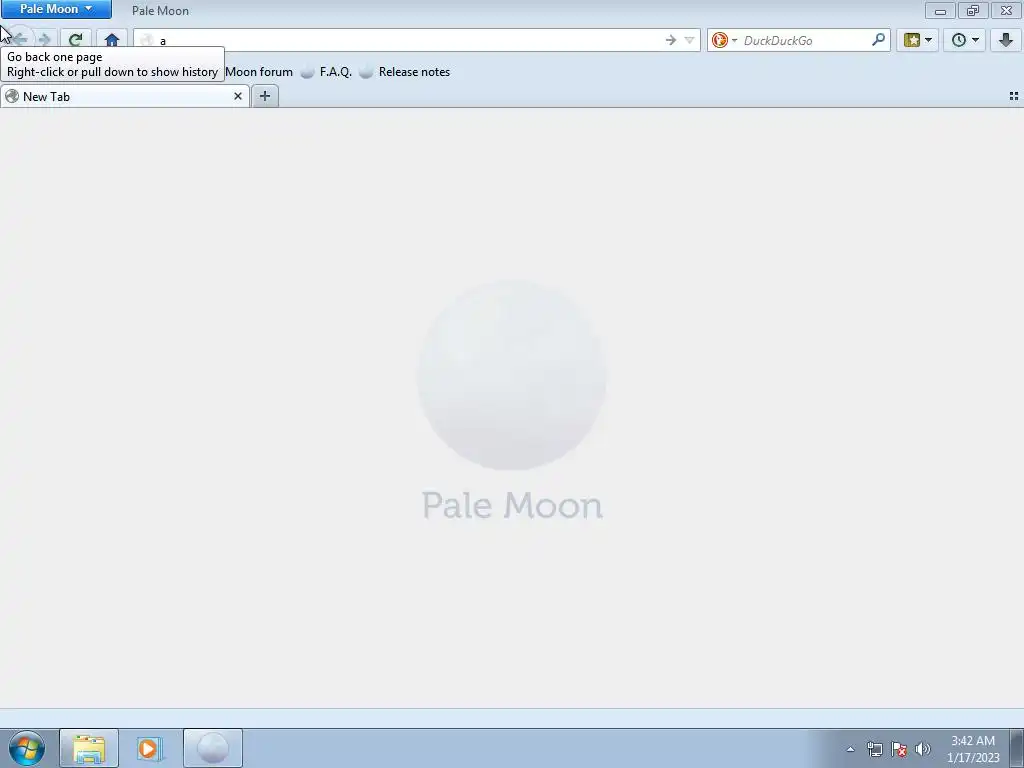
Task: Open the Windows Start menu
Action: [x=27, y=748]
